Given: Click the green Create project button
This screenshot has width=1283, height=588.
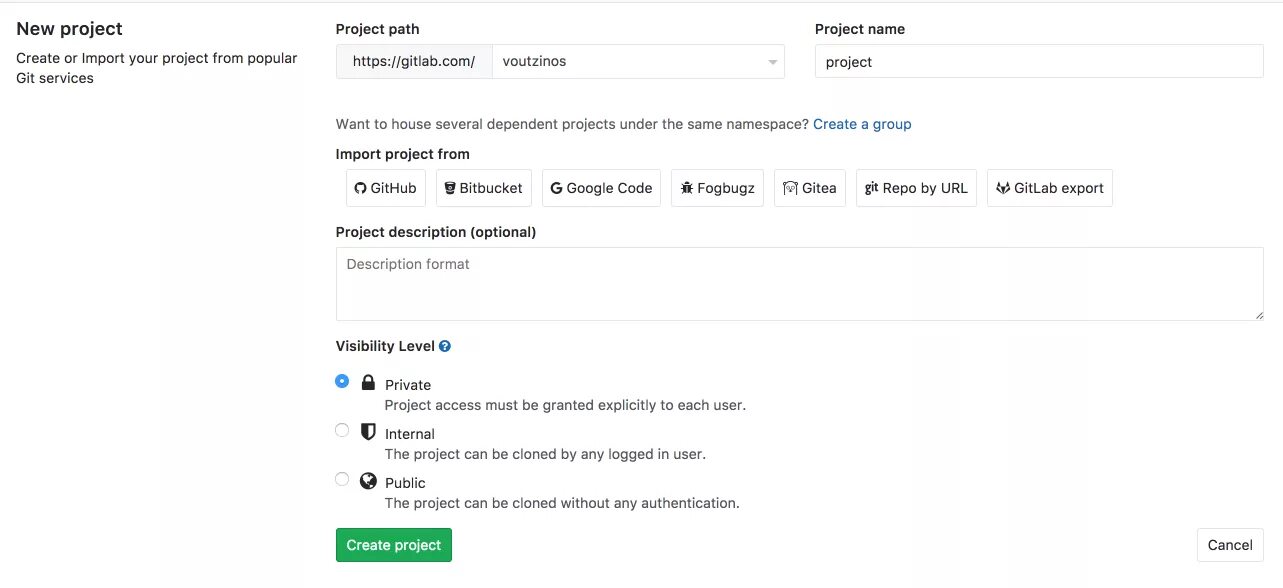Looking at the screenshot, I should click(394, 545).
